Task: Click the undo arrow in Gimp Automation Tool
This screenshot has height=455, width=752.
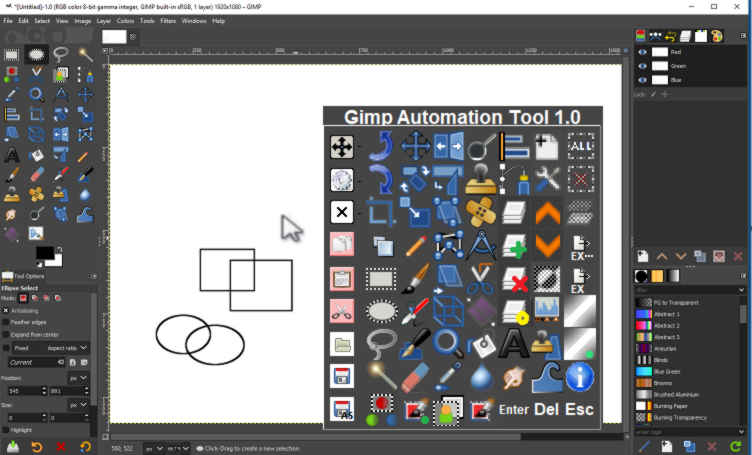Action: pyautogui.click(x=381, y=146)
